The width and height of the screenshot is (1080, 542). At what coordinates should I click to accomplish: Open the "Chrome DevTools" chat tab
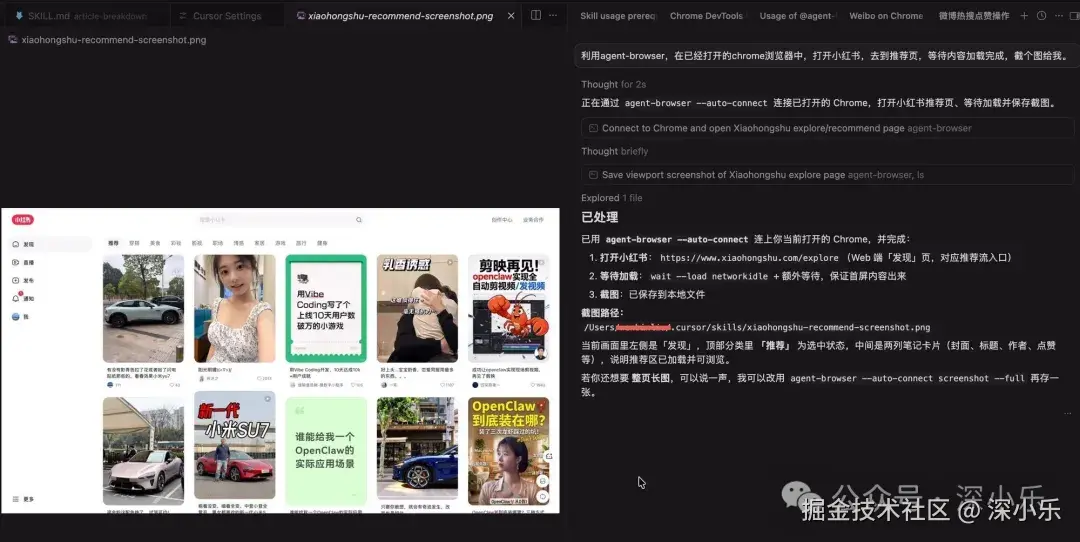coord(706,15)
